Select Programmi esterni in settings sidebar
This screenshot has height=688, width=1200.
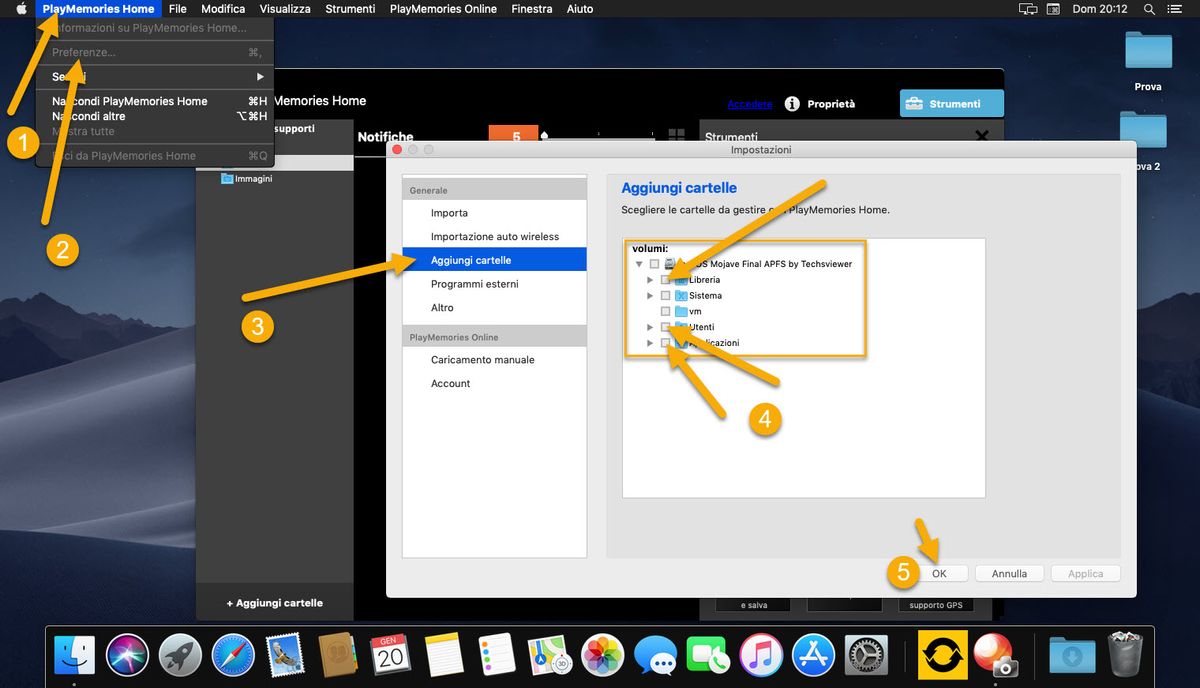[x=474, y=284]
